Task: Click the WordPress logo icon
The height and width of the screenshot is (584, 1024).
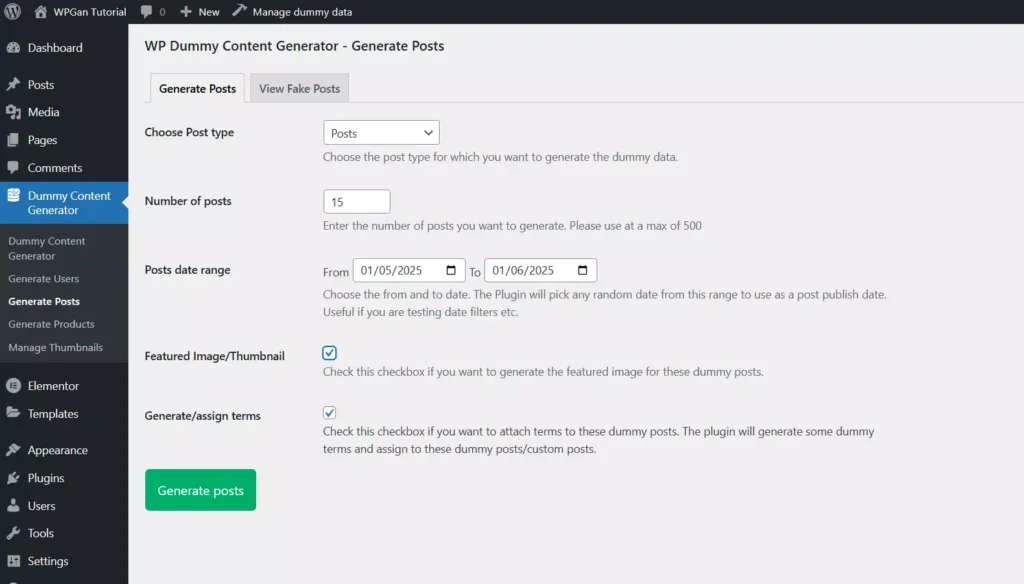Action: (12, 12)
